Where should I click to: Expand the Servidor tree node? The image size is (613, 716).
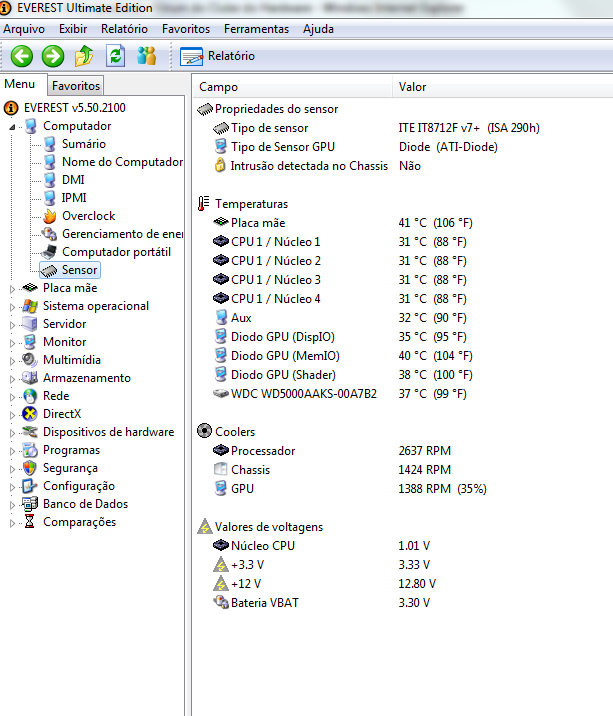pyautogui.click(x=12, y=325)
